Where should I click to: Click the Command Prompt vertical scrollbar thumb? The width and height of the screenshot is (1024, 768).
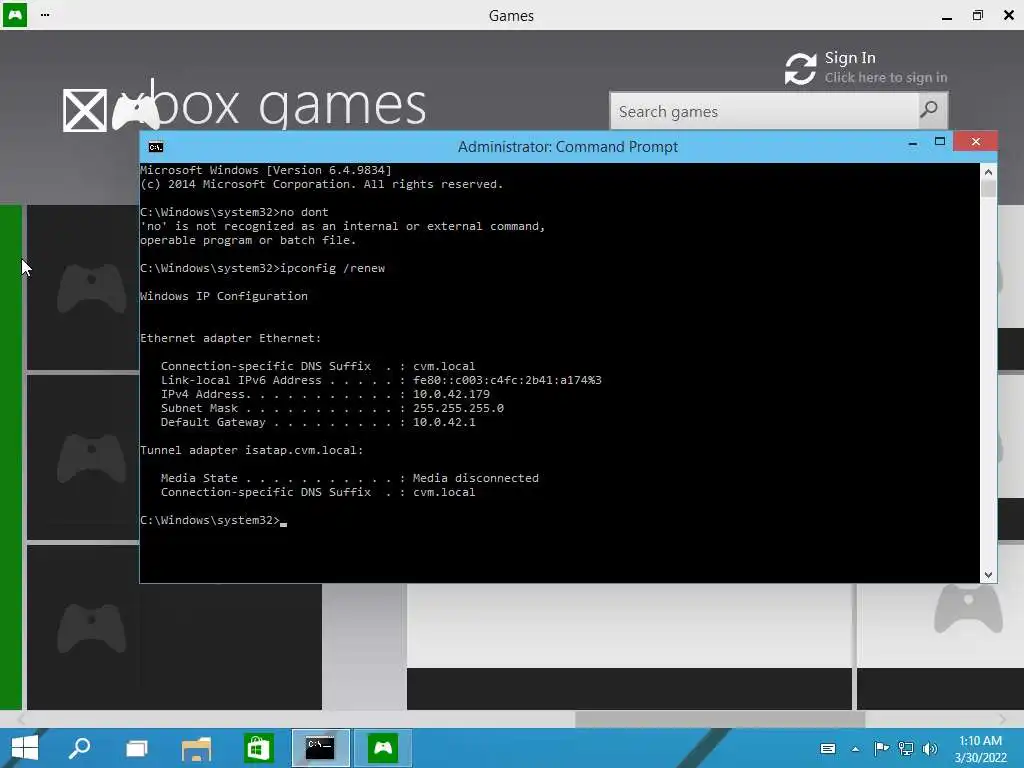(988, 189)
